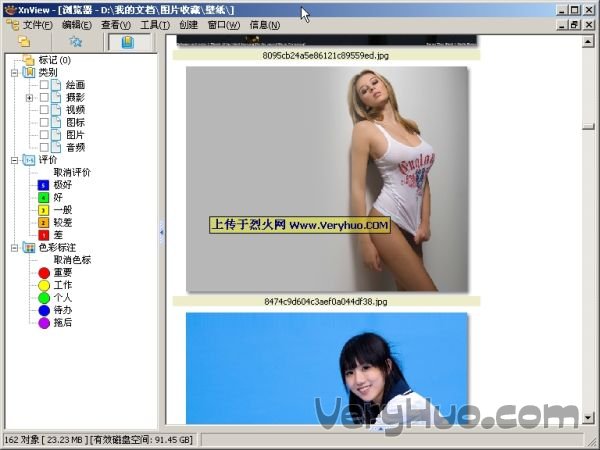The height and width of the screenshot is (450, 600).
Task: Choose the 一般 rating 3 icon
Action: click(43, 210)
